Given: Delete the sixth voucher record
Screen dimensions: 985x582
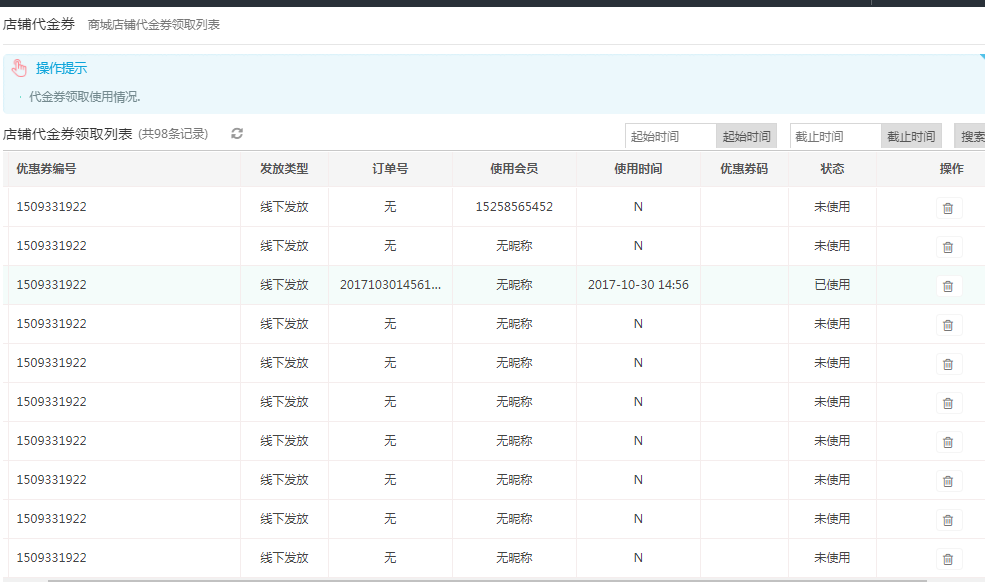Looking at the screenshot, I should click(x=948, y=403).
